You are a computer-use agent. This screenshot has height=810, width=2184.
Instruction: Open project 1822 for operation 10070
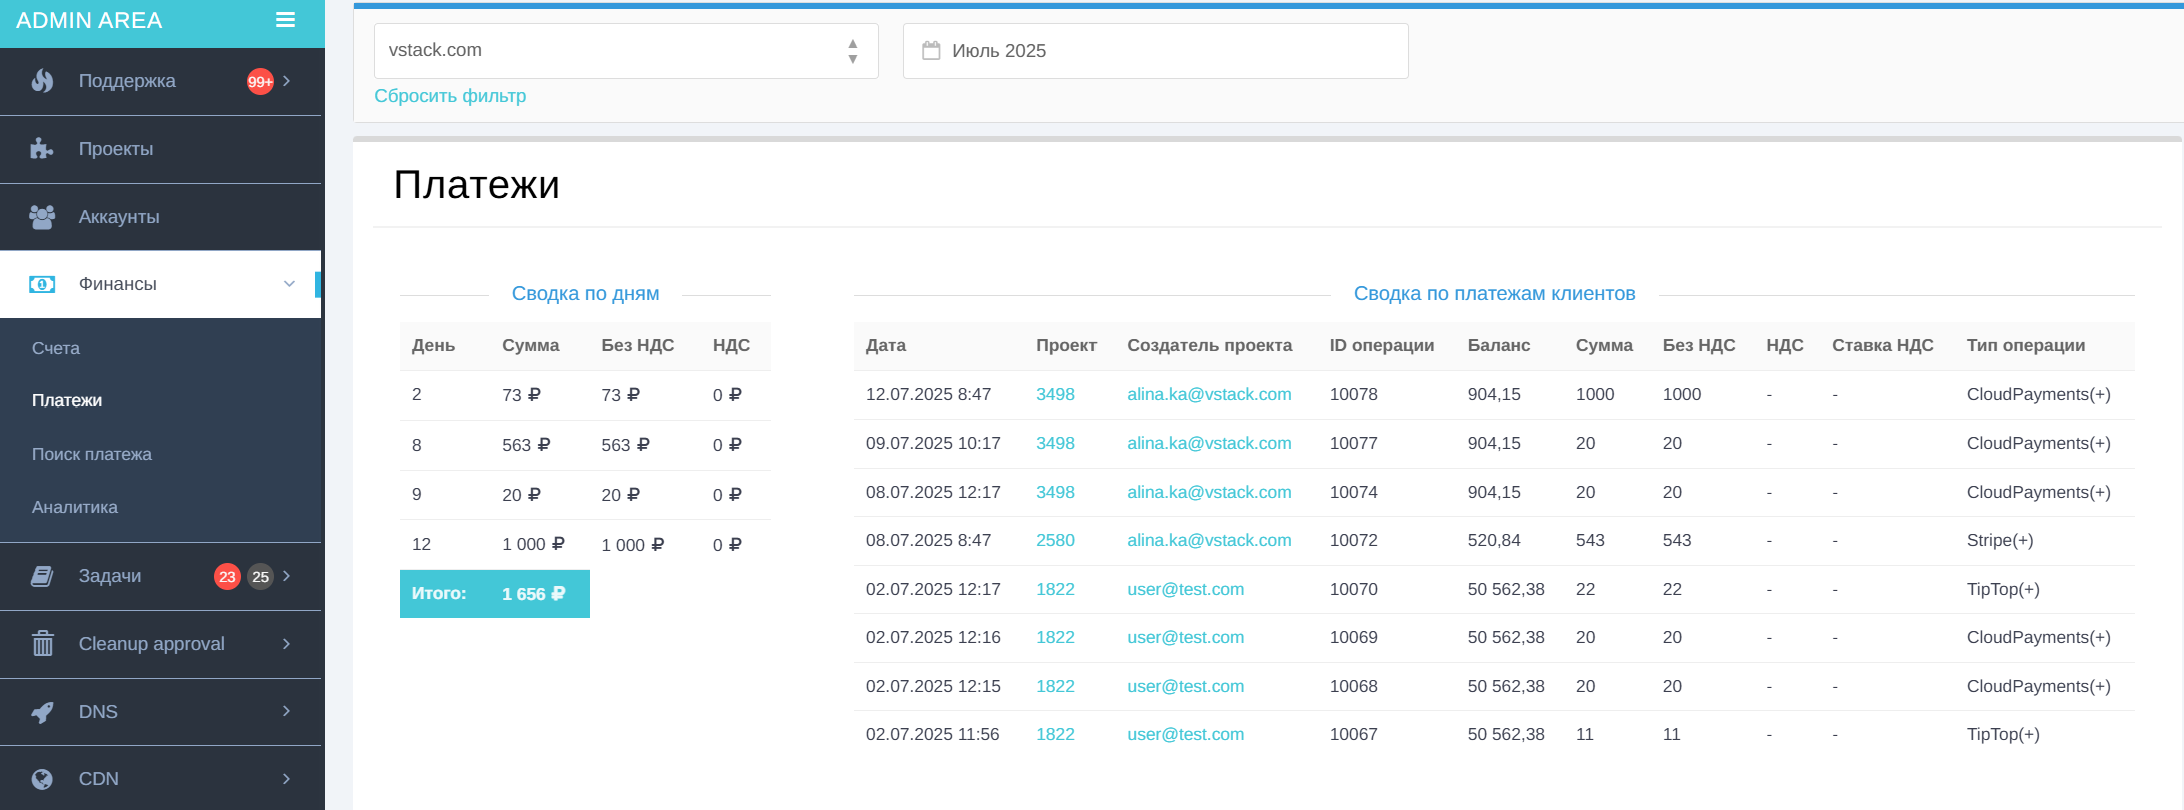(x=1055, y=589)
